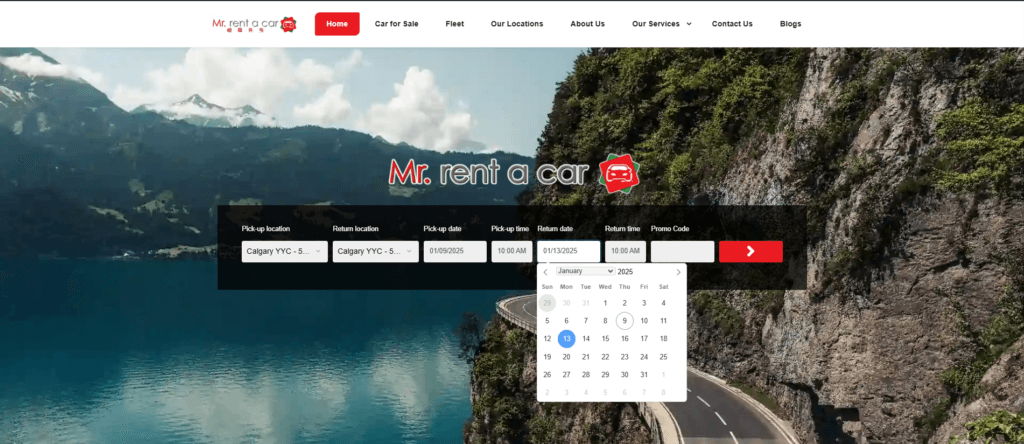
Task: Open Blogs page
Action: pyautogui.click(x=790, y=24)
